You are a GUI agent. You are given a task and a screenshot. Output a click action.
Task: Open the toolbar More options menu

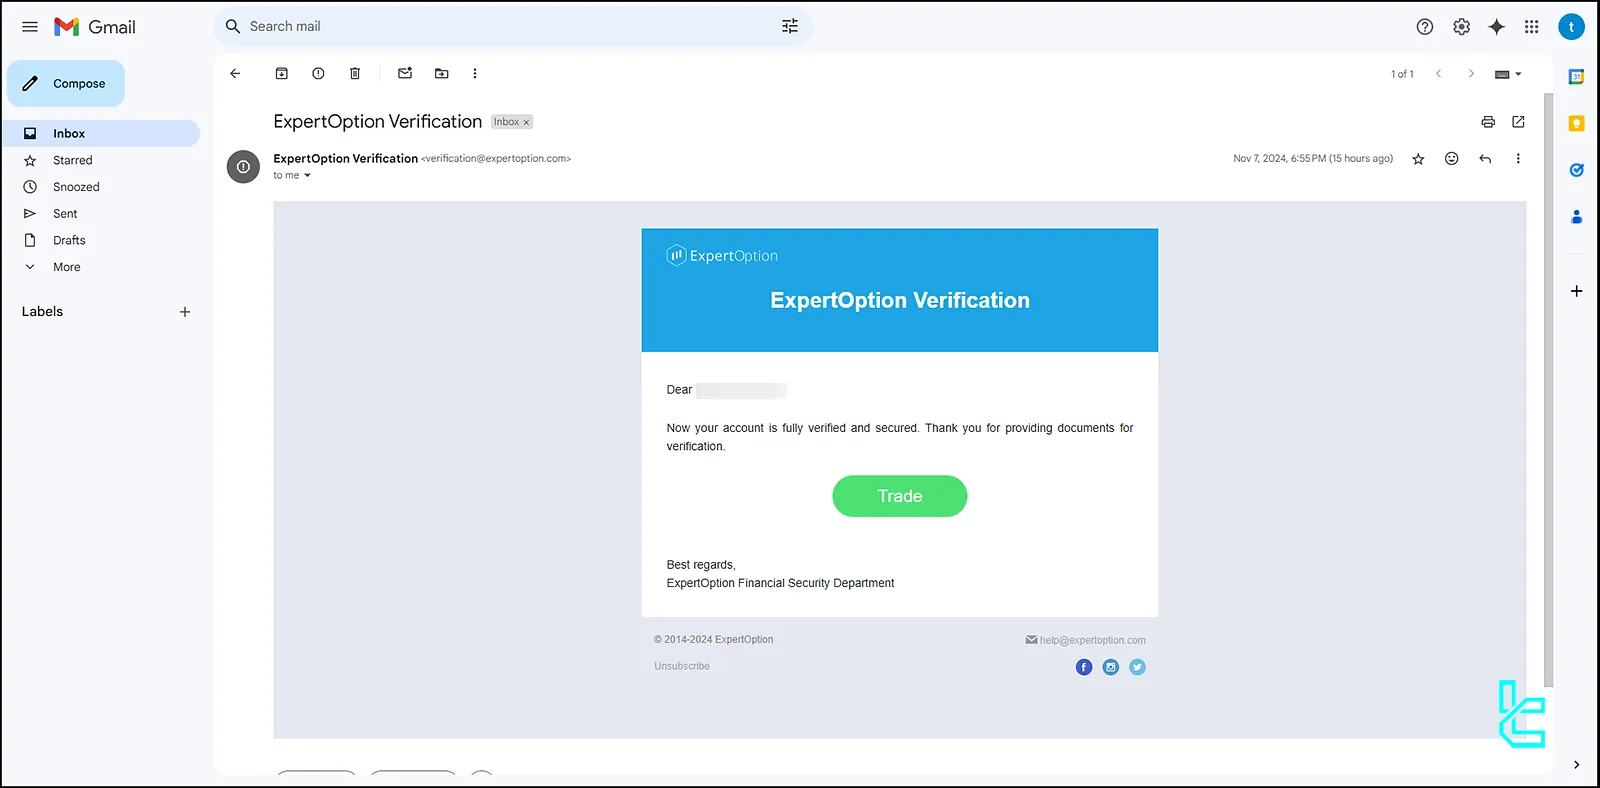pos(475,73)
